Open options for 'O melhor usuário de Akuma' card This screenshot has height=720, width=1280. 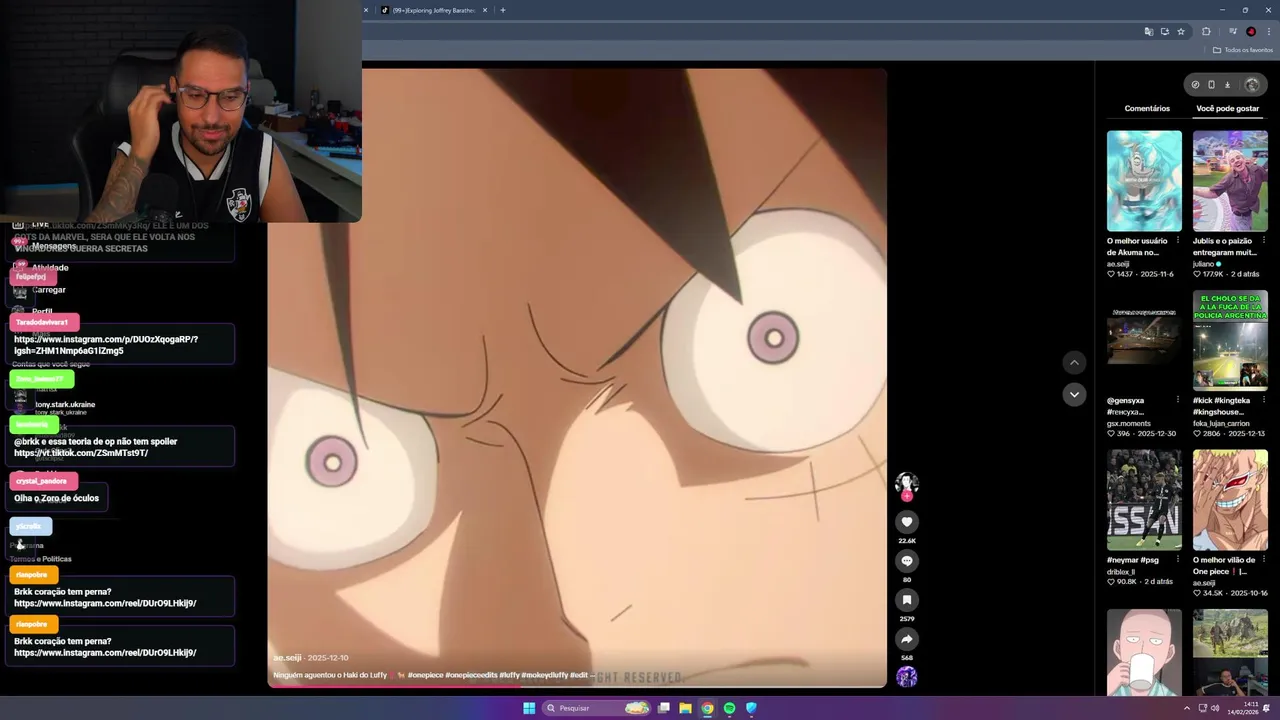pos(1177,241)
